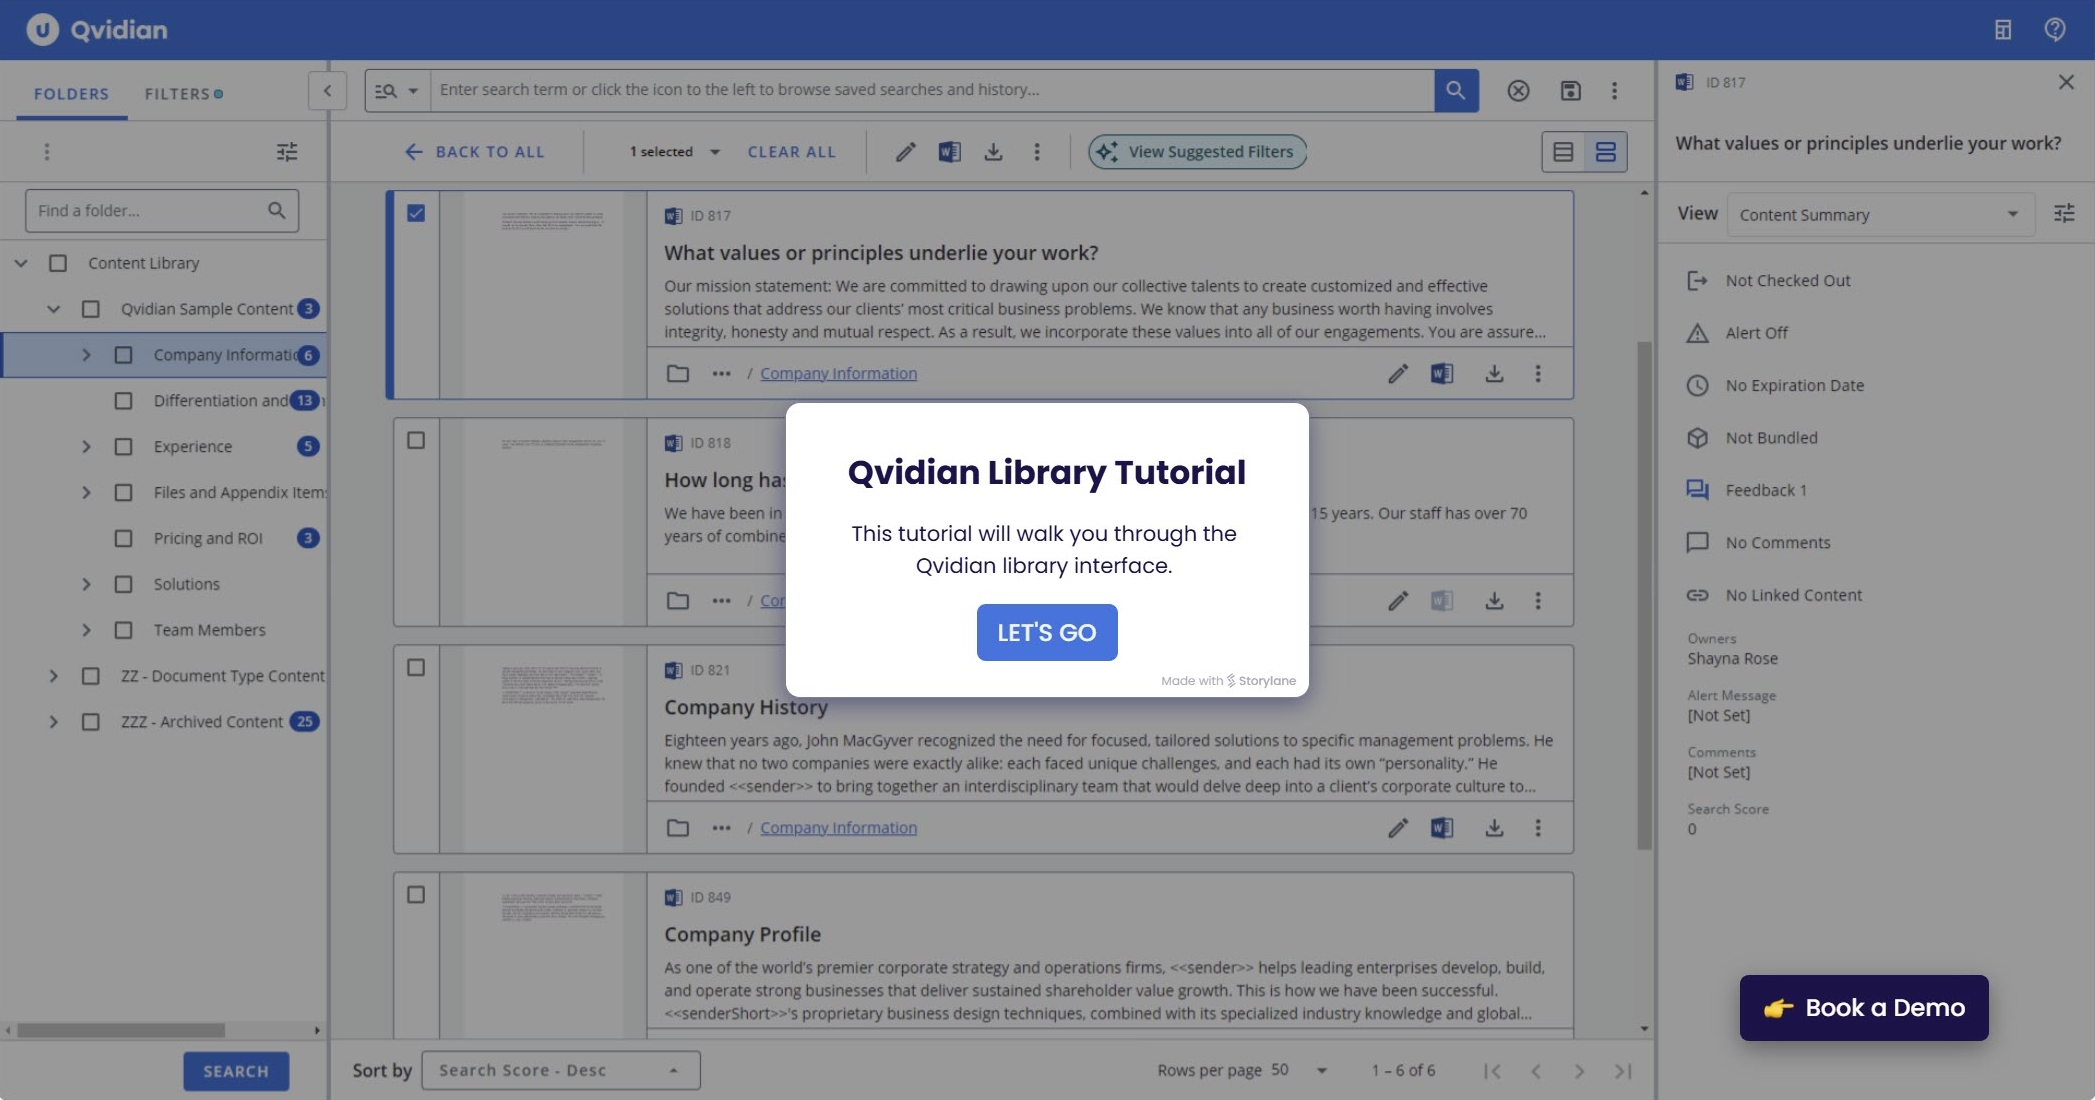Open folder panel kebab menu
The height and width of the screenshot is (1100, 2095).
[46, 152]
